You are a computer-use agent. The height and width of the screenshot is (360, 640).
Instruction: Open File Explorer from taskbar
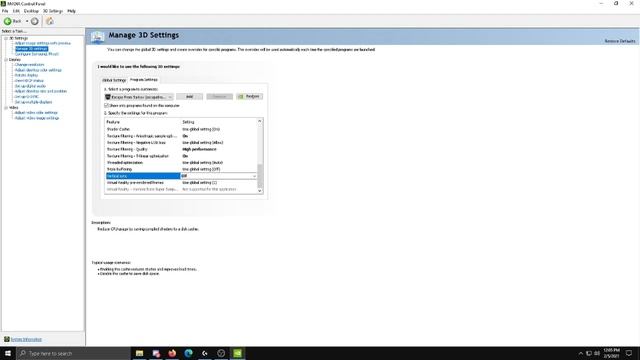pos(140,353)
